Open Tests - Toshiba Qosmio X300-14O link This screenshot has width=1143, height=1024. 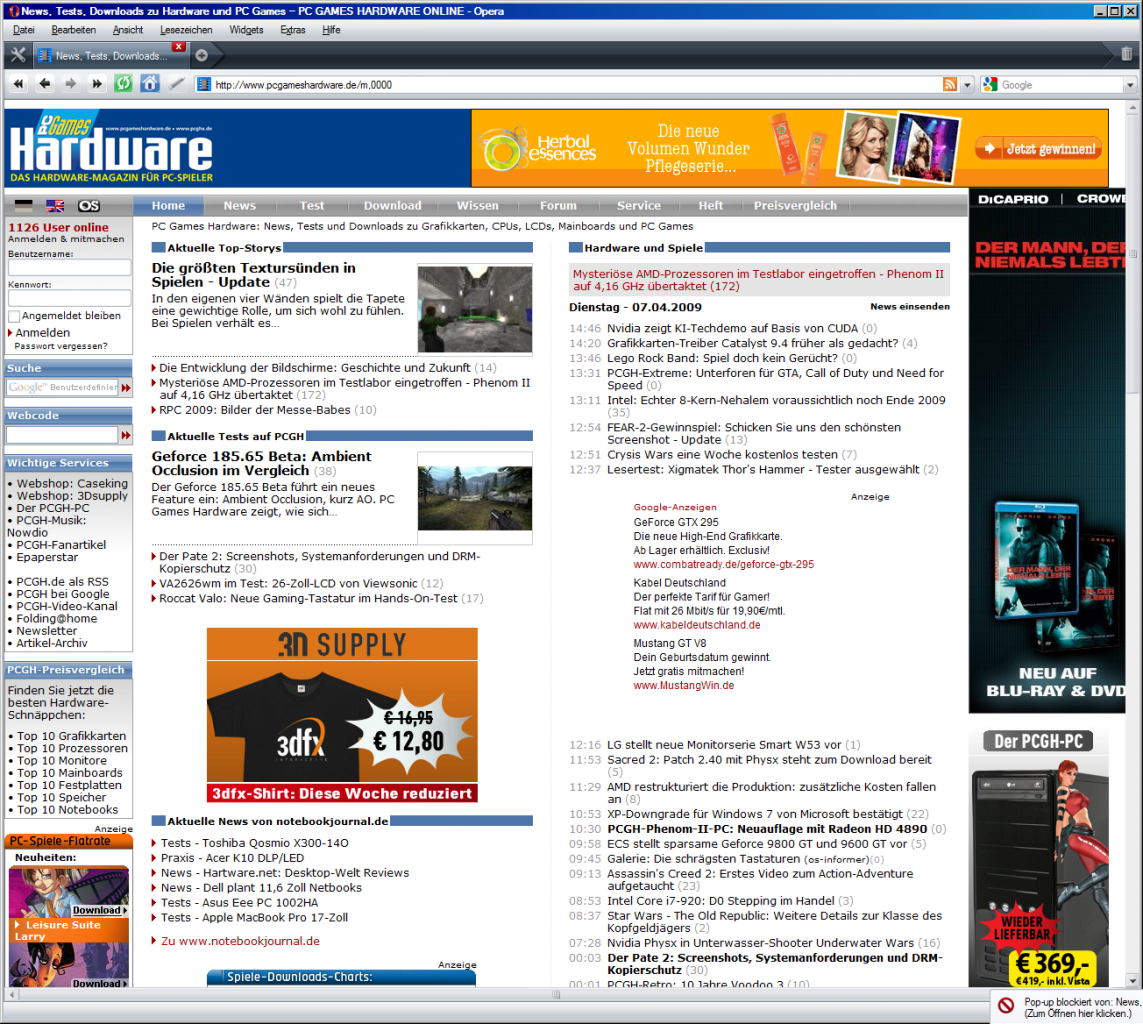[254, 843]
